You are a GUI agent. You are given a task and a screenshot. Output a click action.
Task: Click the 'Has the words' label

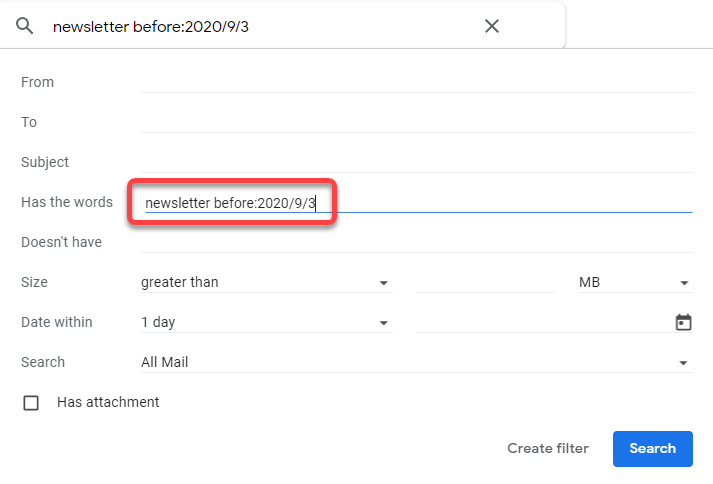pyautogui.click(x=67, y=202)
